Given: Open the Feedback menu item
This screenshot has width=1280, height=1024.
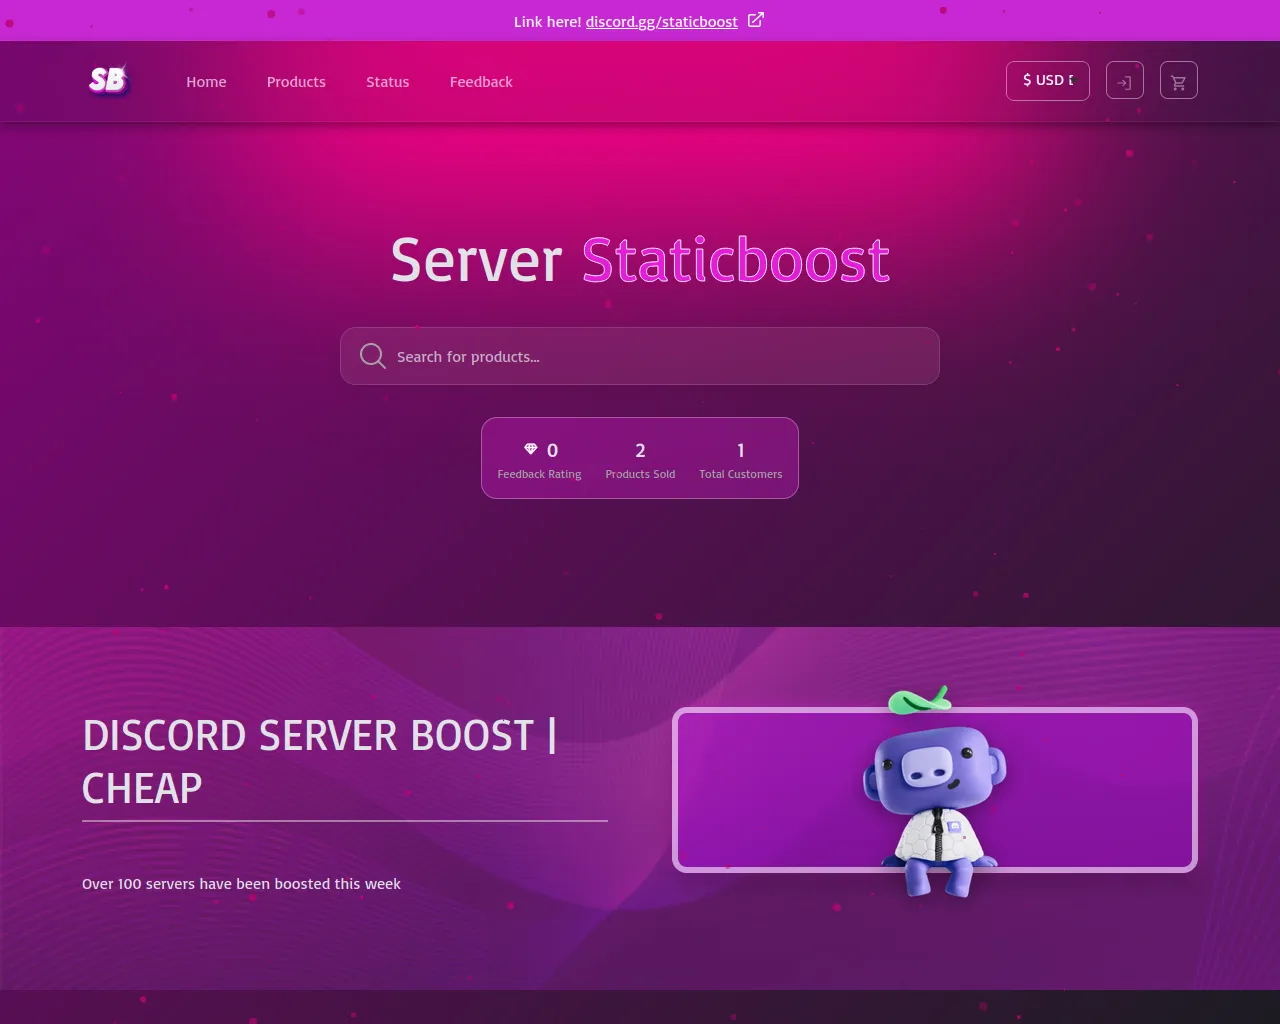Looking at the screenshot, I should [x=481, y=82].
